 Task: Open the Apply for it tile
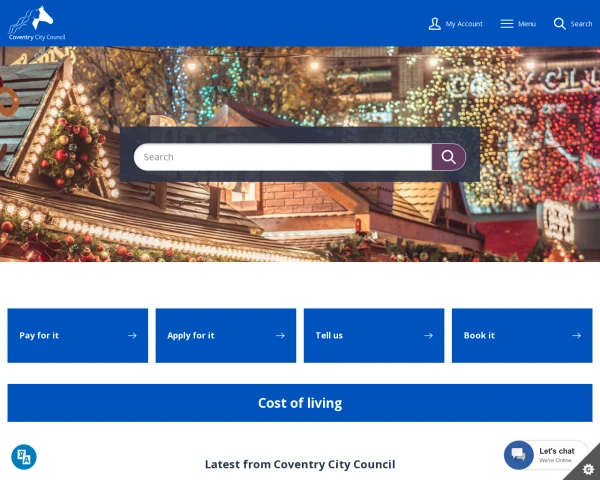[x=226, y=336]
